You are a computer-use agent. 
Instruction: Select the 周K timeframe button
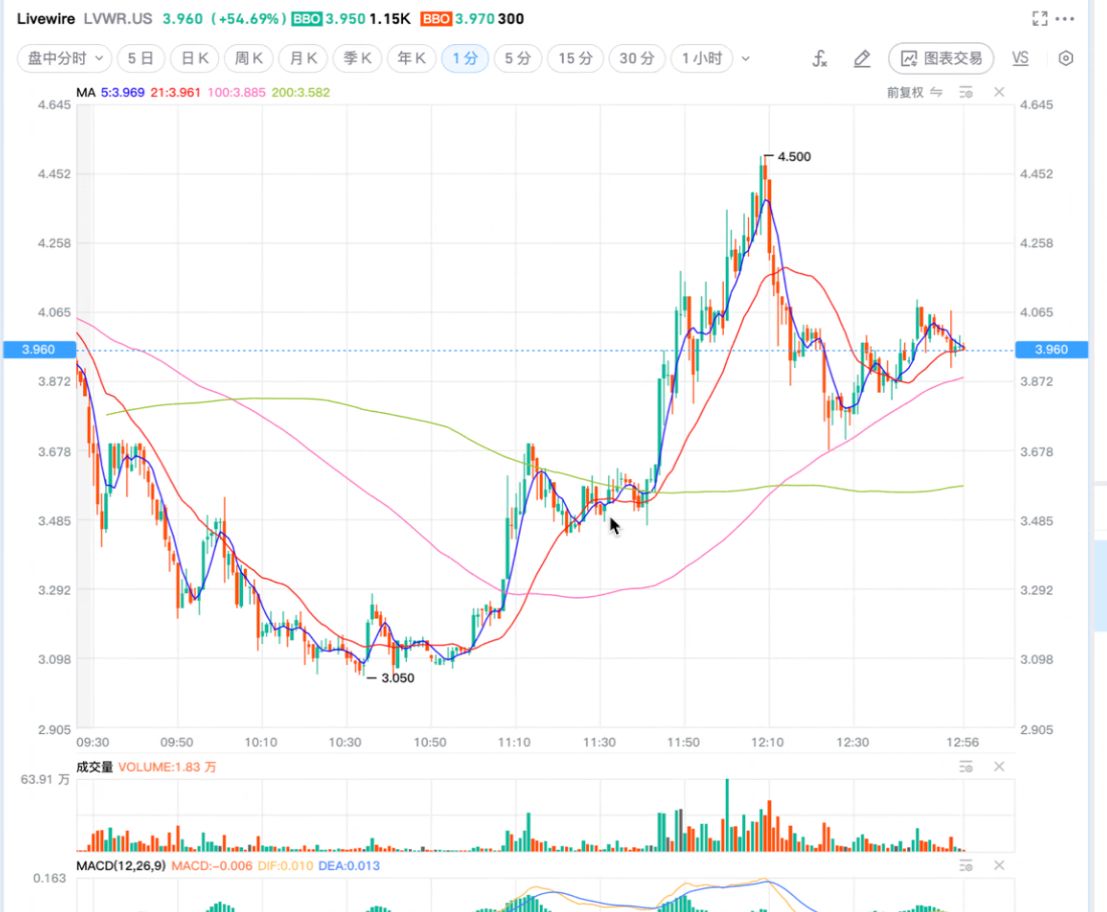click(249, 58)
